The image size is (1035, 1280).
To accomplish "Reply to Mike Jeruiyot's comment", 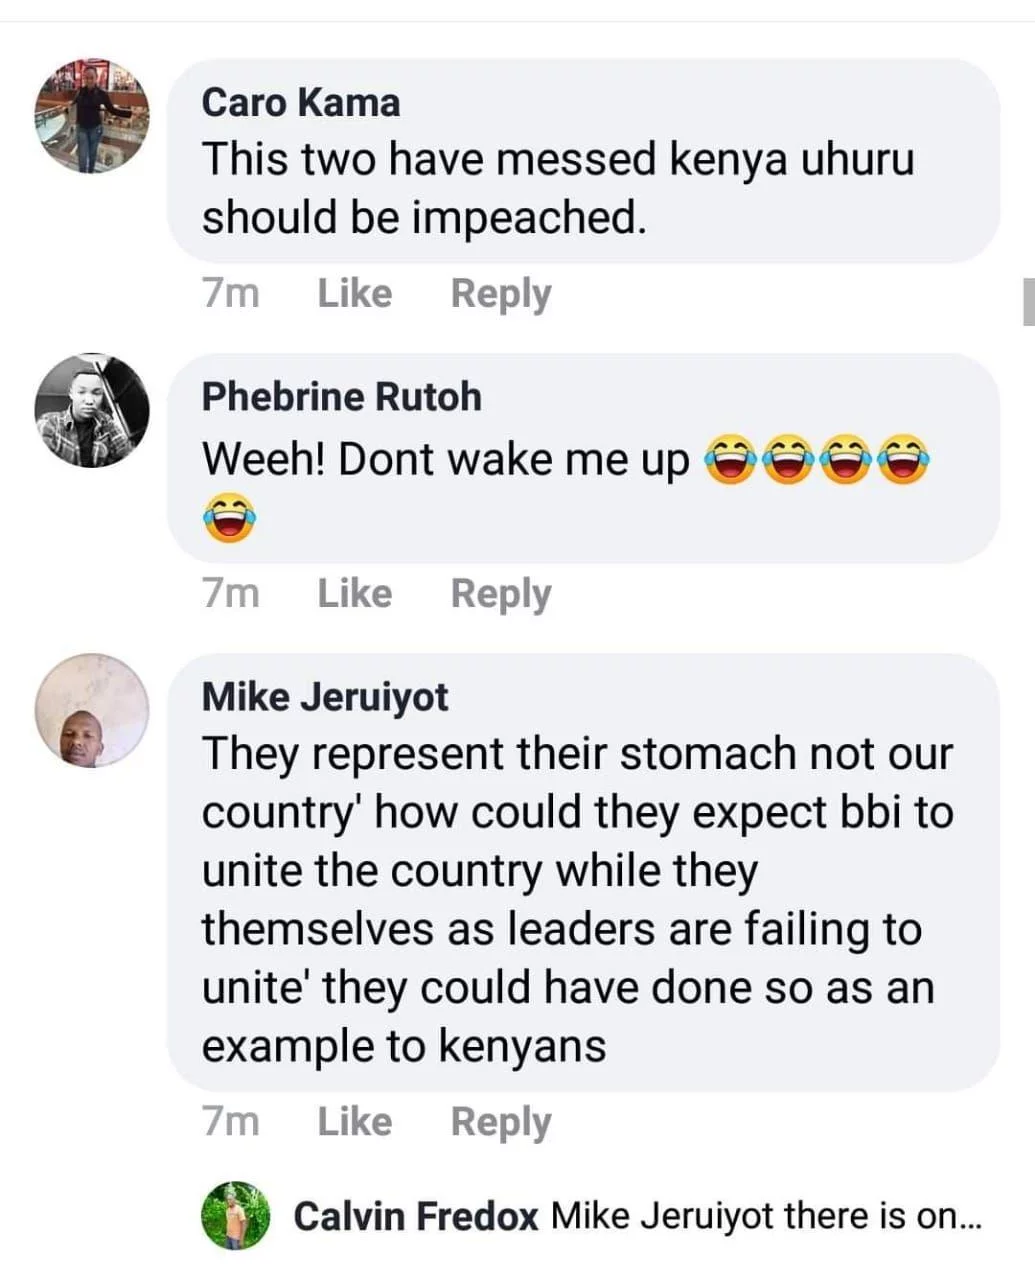I will pos(501,1122).
